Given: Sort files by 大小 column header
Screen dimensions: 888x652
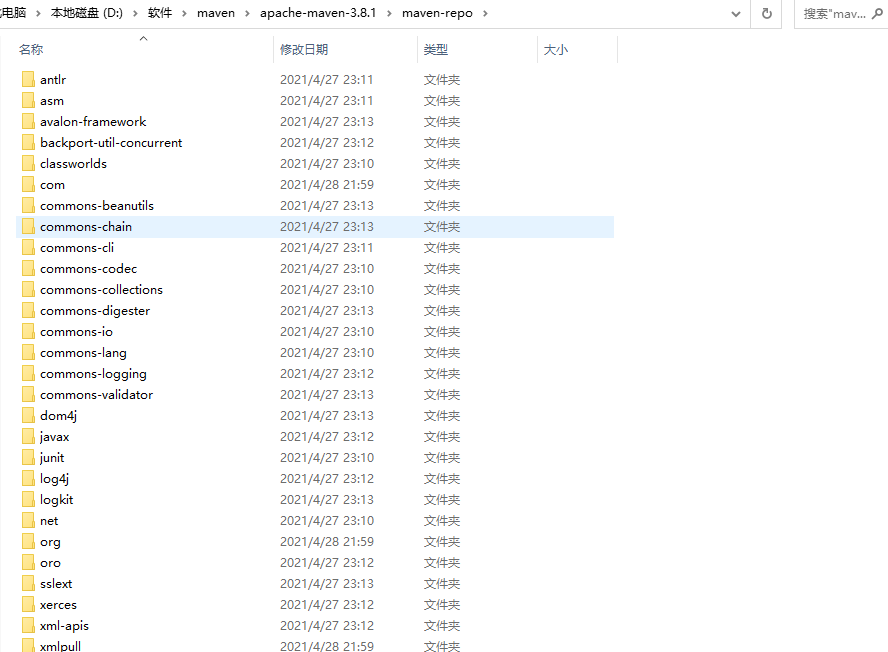Looking at the screenshot, I should 556,50.
